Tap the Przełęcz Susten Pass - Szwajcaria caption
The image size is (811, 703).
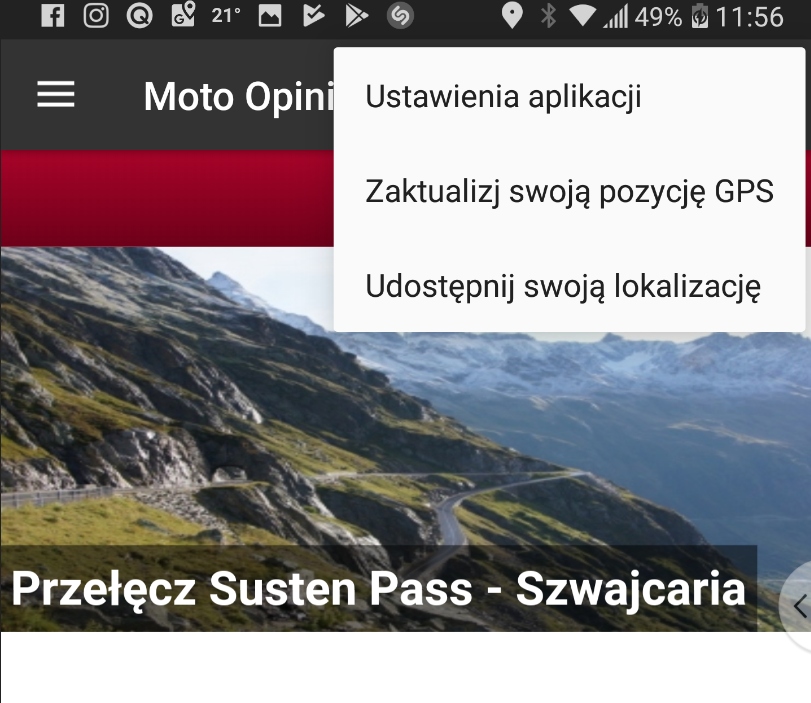[x=378, y=588]
